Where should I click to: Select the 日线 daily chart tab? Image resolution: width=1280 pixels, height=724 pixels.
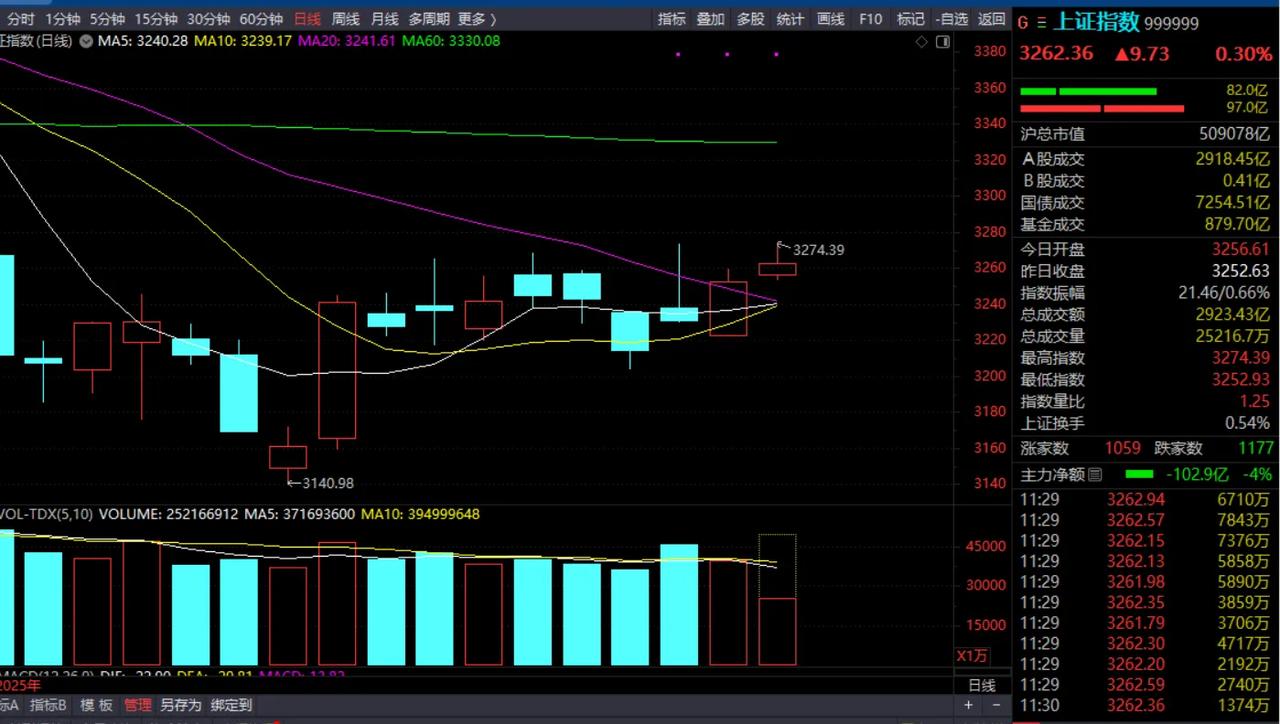coord(308,19)
